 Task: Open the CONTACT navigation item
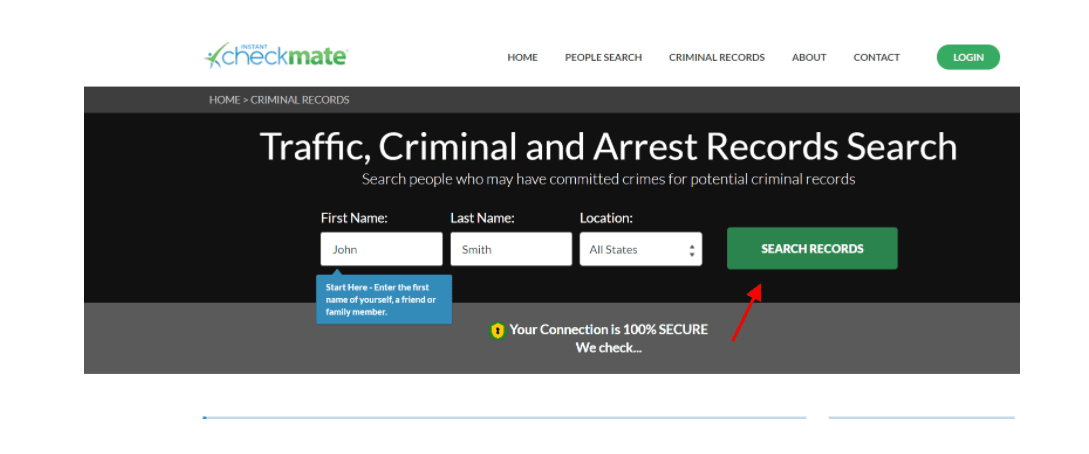pos(876,58)
